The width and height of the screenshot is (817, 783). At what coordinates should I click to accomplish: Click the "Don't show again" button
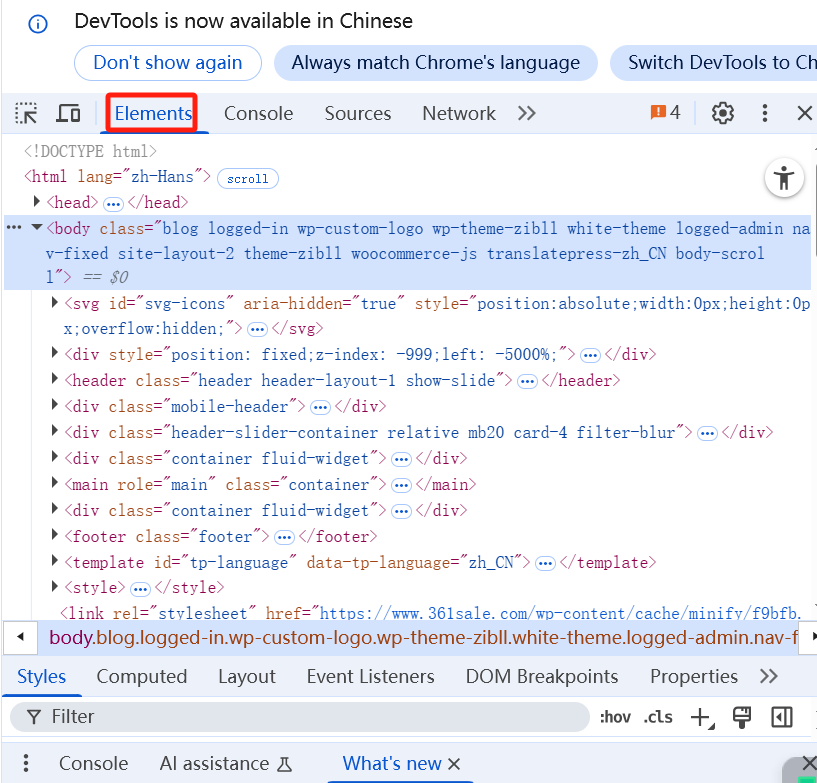(x=167, y=63)
